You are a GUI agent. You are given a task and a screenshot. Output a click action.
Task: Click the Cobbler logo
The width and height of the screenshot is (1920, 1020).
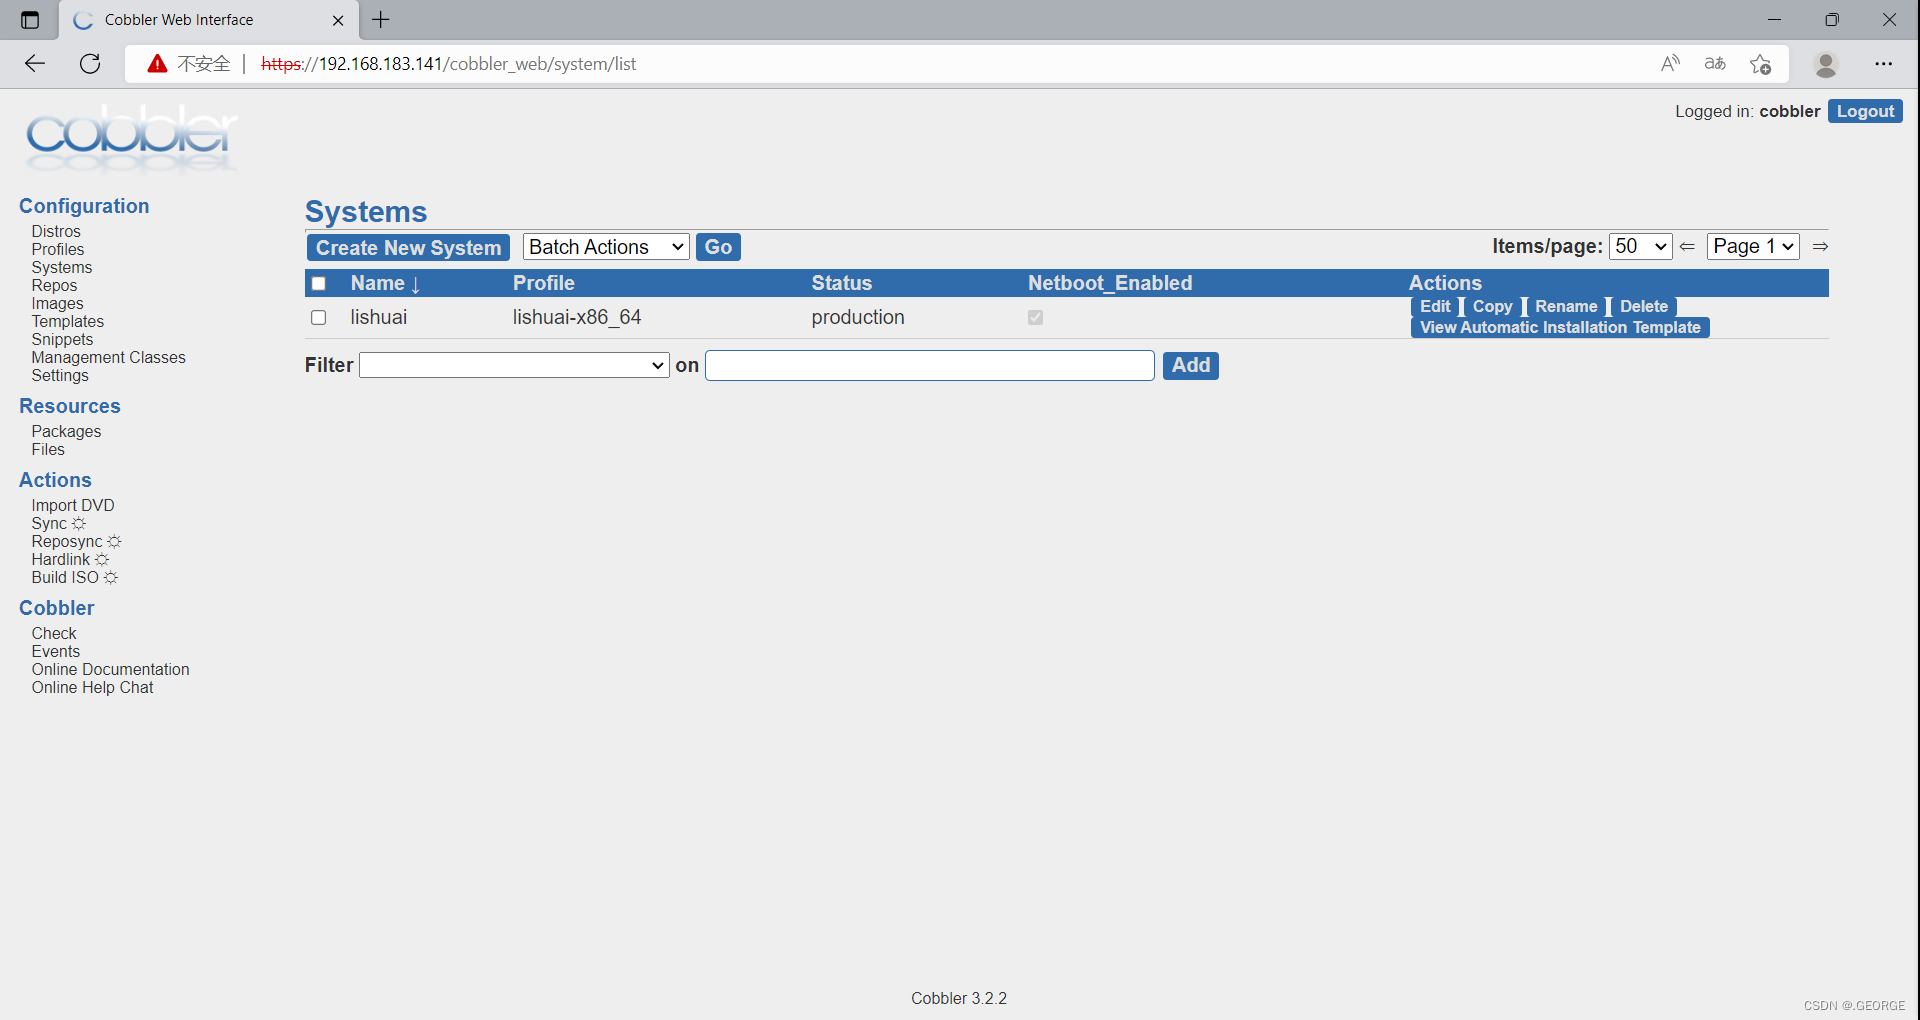point(131,138)
